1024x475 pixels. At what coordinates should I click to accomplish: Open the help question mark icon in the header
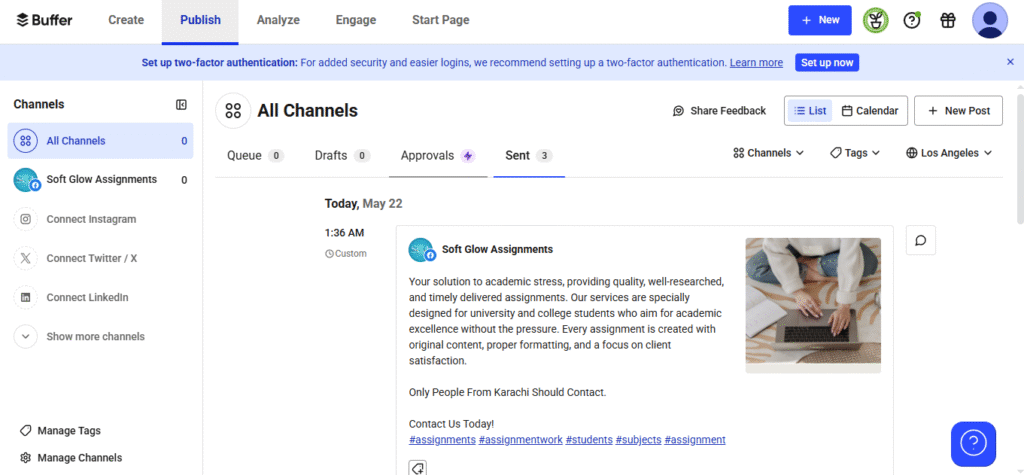[x=912, y=21]
